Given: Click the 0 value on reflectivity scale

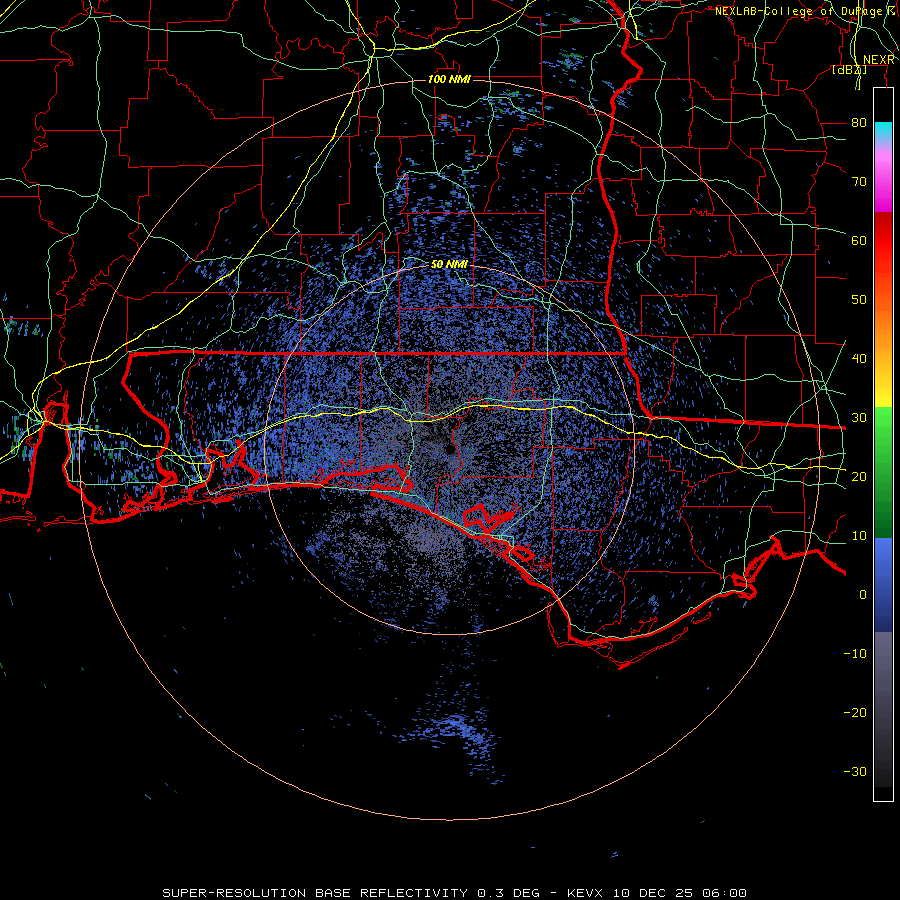Looking at the screenshot, I should pyautogui.click(x=863, y=595).
